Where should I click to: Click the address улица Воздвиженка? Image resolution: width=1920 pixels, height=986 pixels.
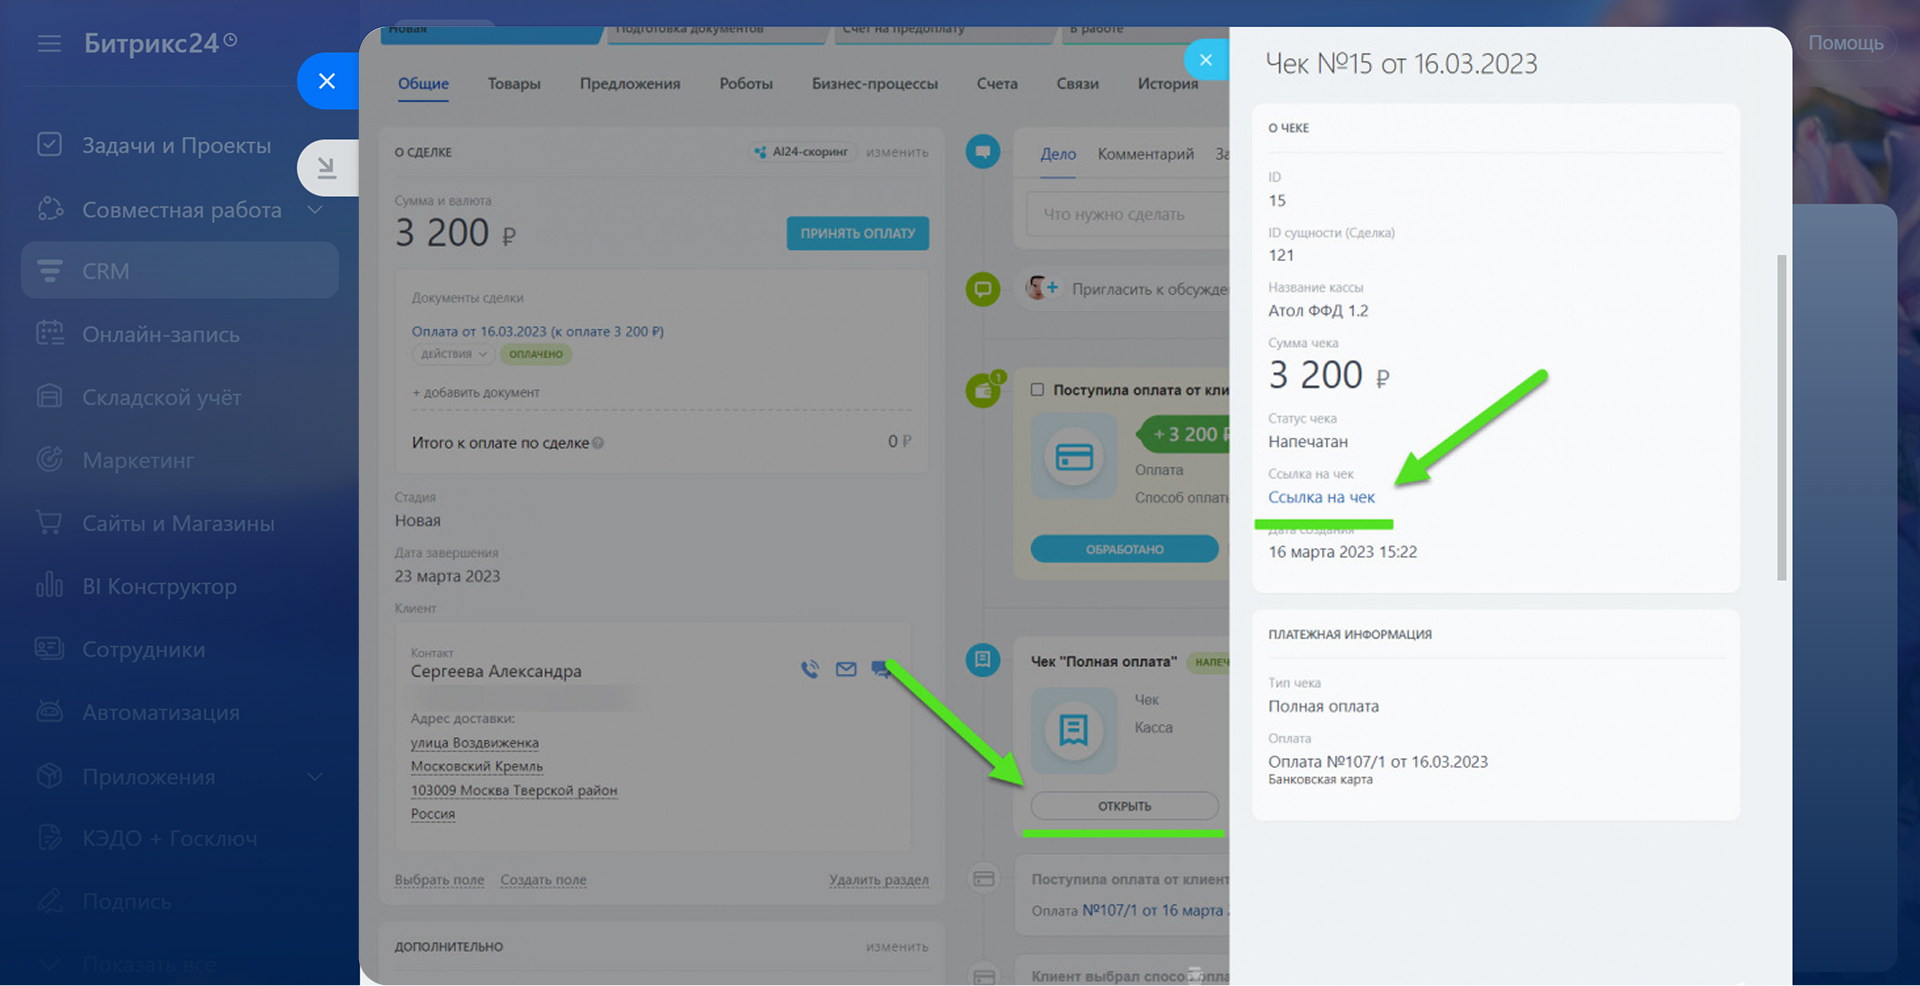[474, 743]
